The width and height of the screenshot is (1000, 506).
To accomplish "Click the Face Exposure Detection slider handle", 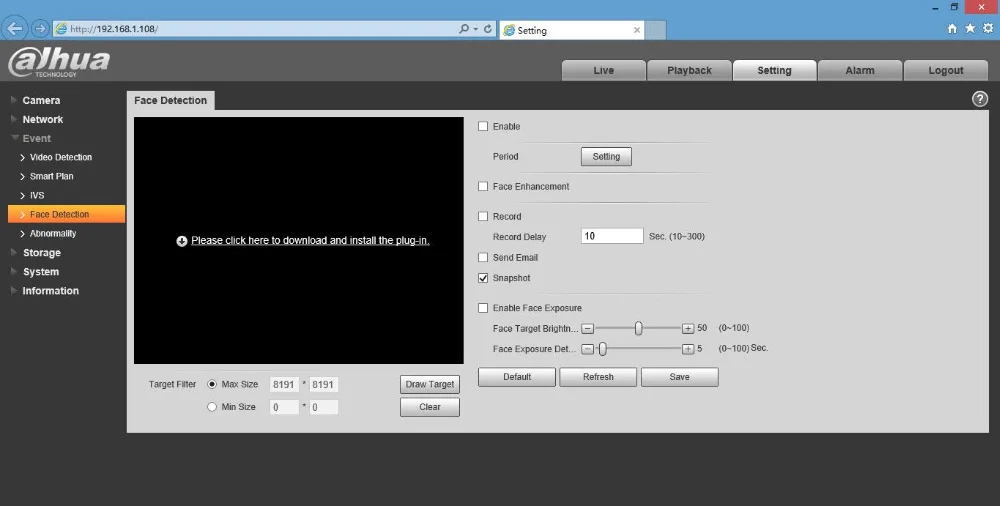I will [602, 349].
